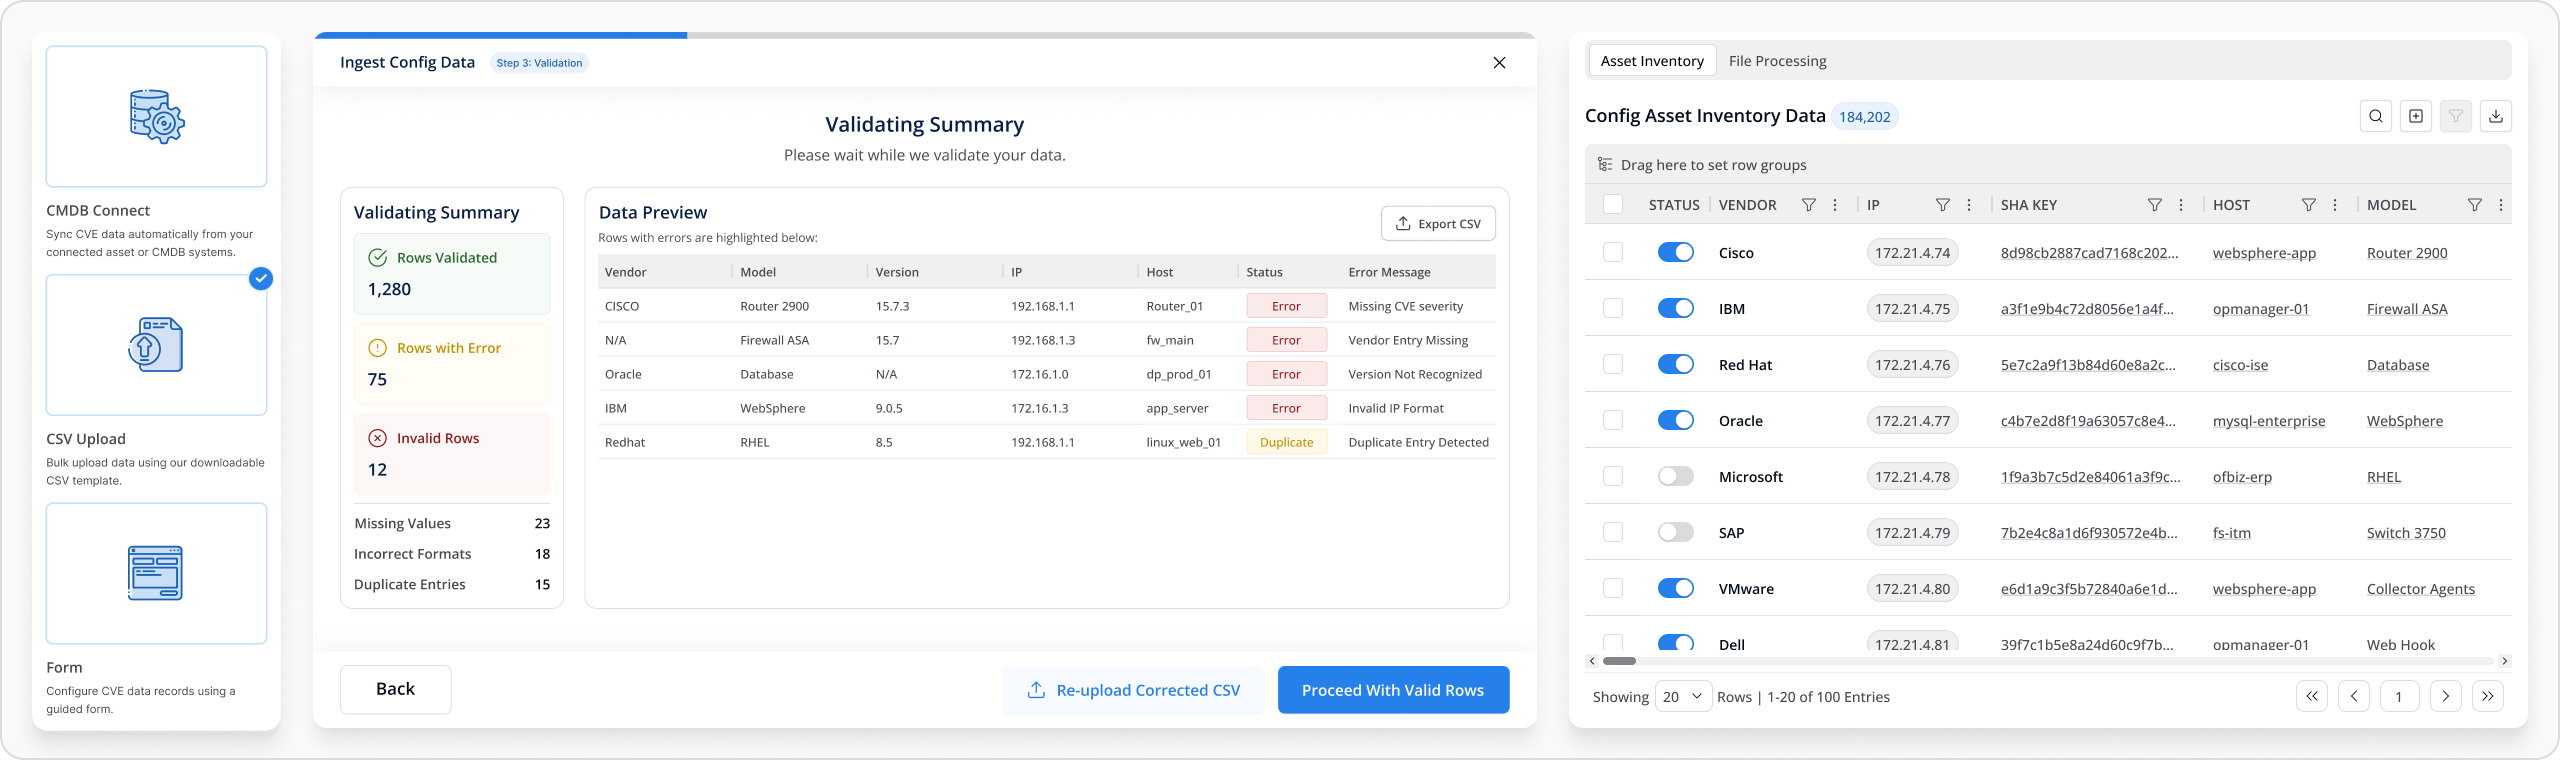
Task: Go to the last page of entries
Action: (x=2488, y=696)
